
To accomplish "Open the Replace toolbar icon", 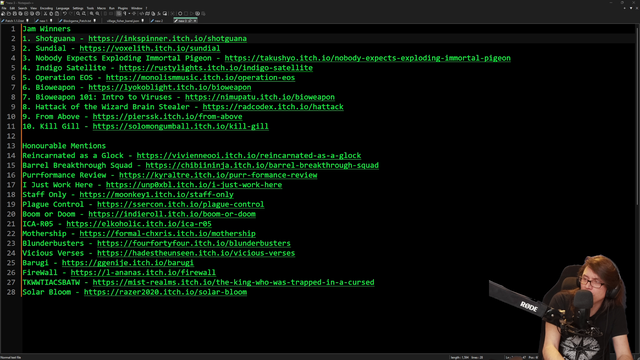I will click(x=84, y=13).
